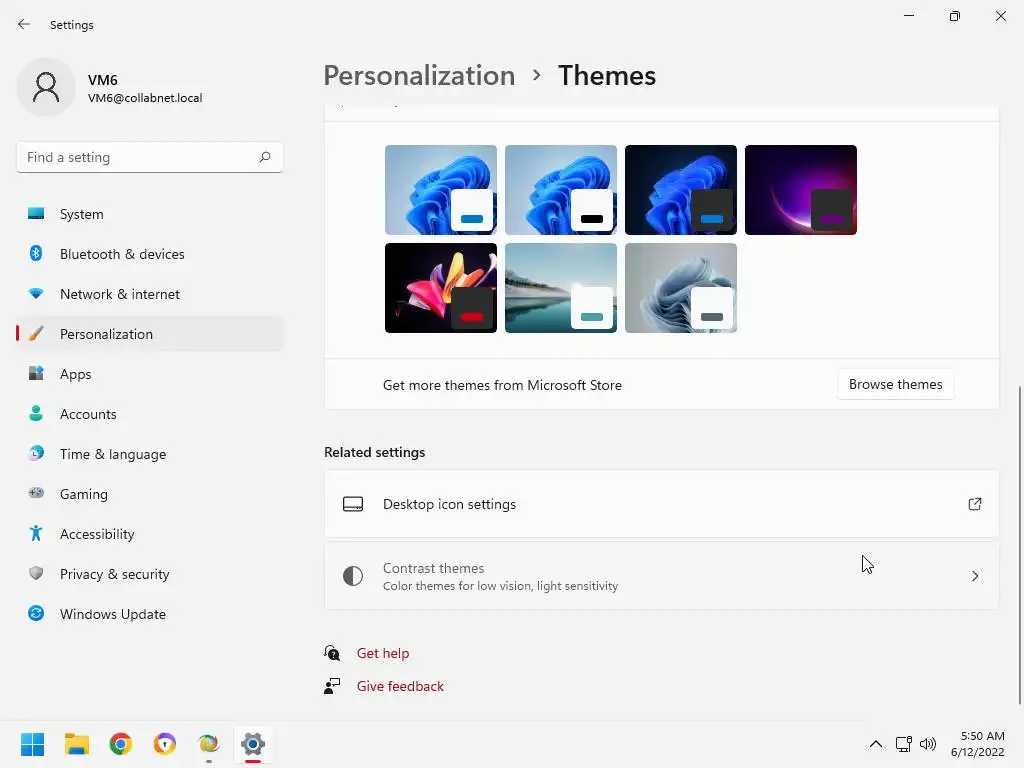Click the VM6 user avatar icon
Screen dimensions: 1024x768
[46, 87]
